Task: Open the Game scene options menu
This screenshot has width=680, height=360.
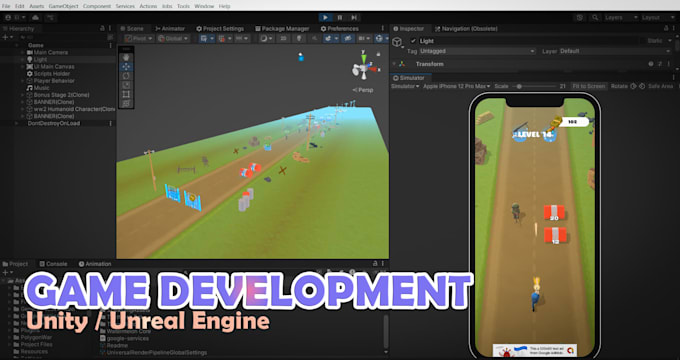Action: (110, 45)
